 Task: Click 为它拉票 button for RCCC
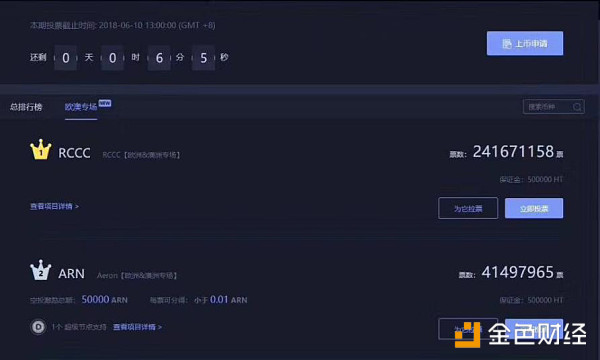pyautogui.click(x=468, y=208)
